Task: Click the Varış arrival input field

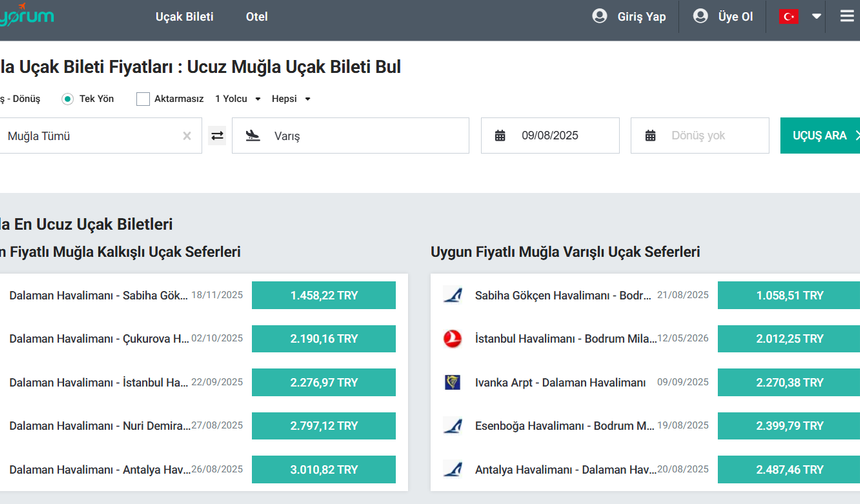Action: (x=350, y=135)
